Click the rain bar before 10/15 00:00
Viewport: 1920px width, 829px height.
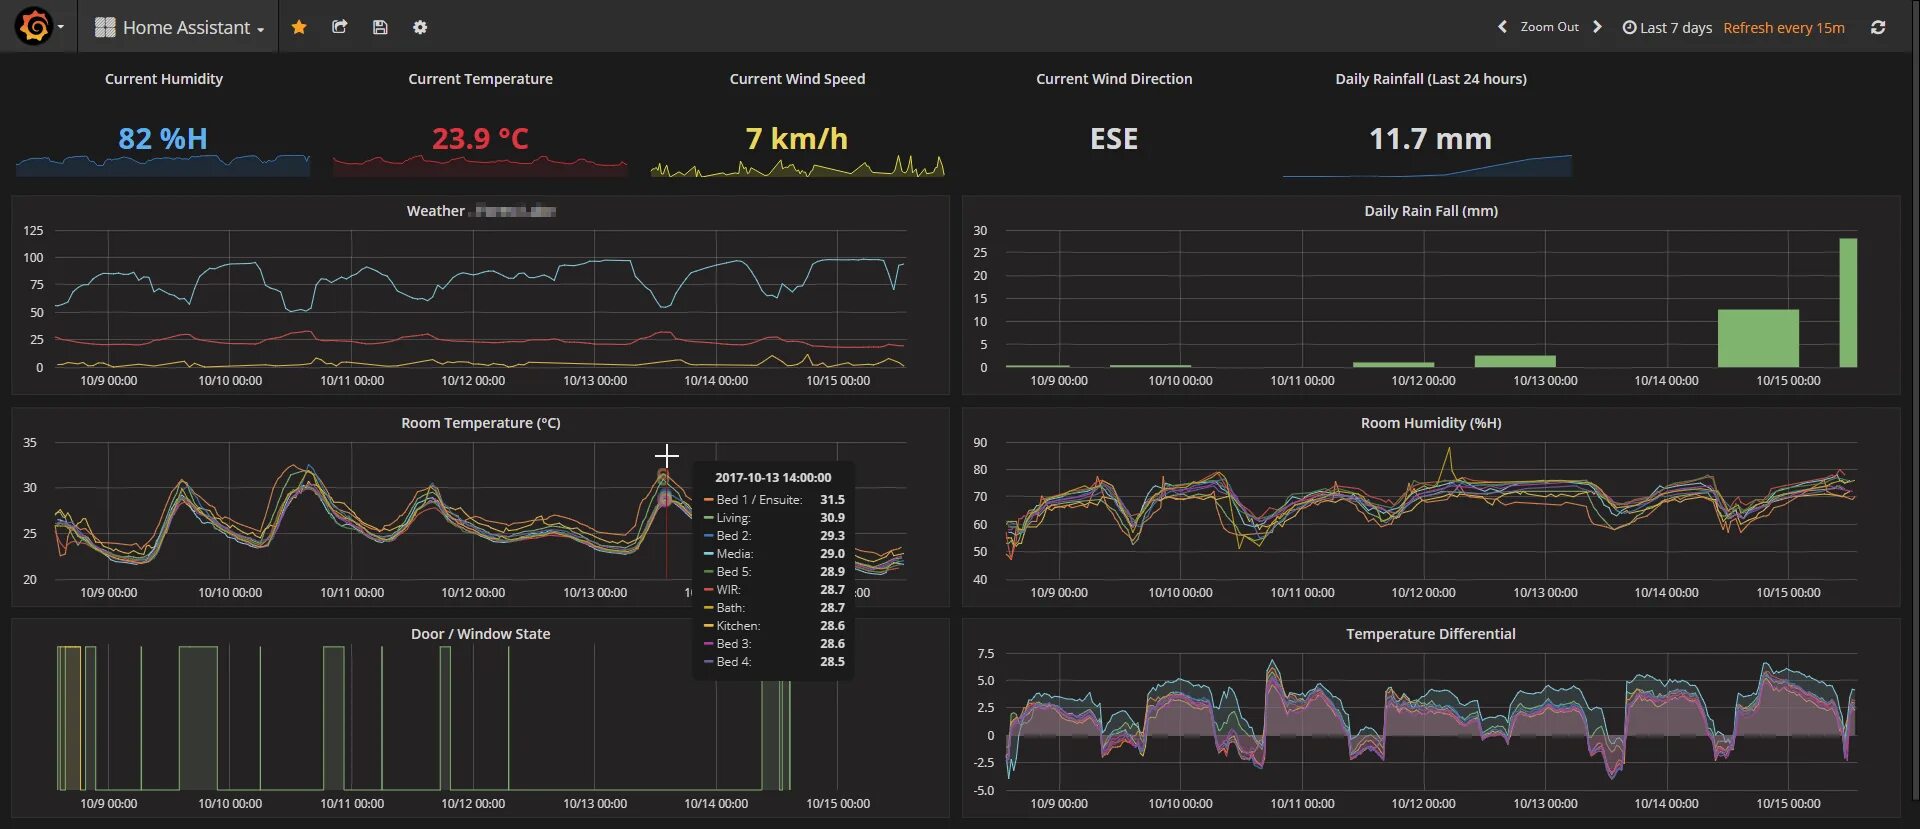coord(1758,338)
